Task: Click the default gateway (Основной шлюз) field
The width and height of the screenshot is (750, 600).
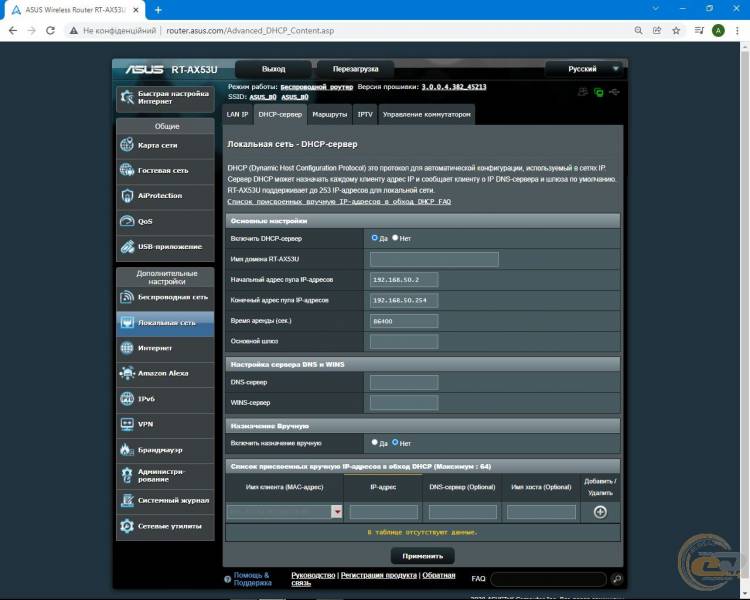Action: [404, 341]
